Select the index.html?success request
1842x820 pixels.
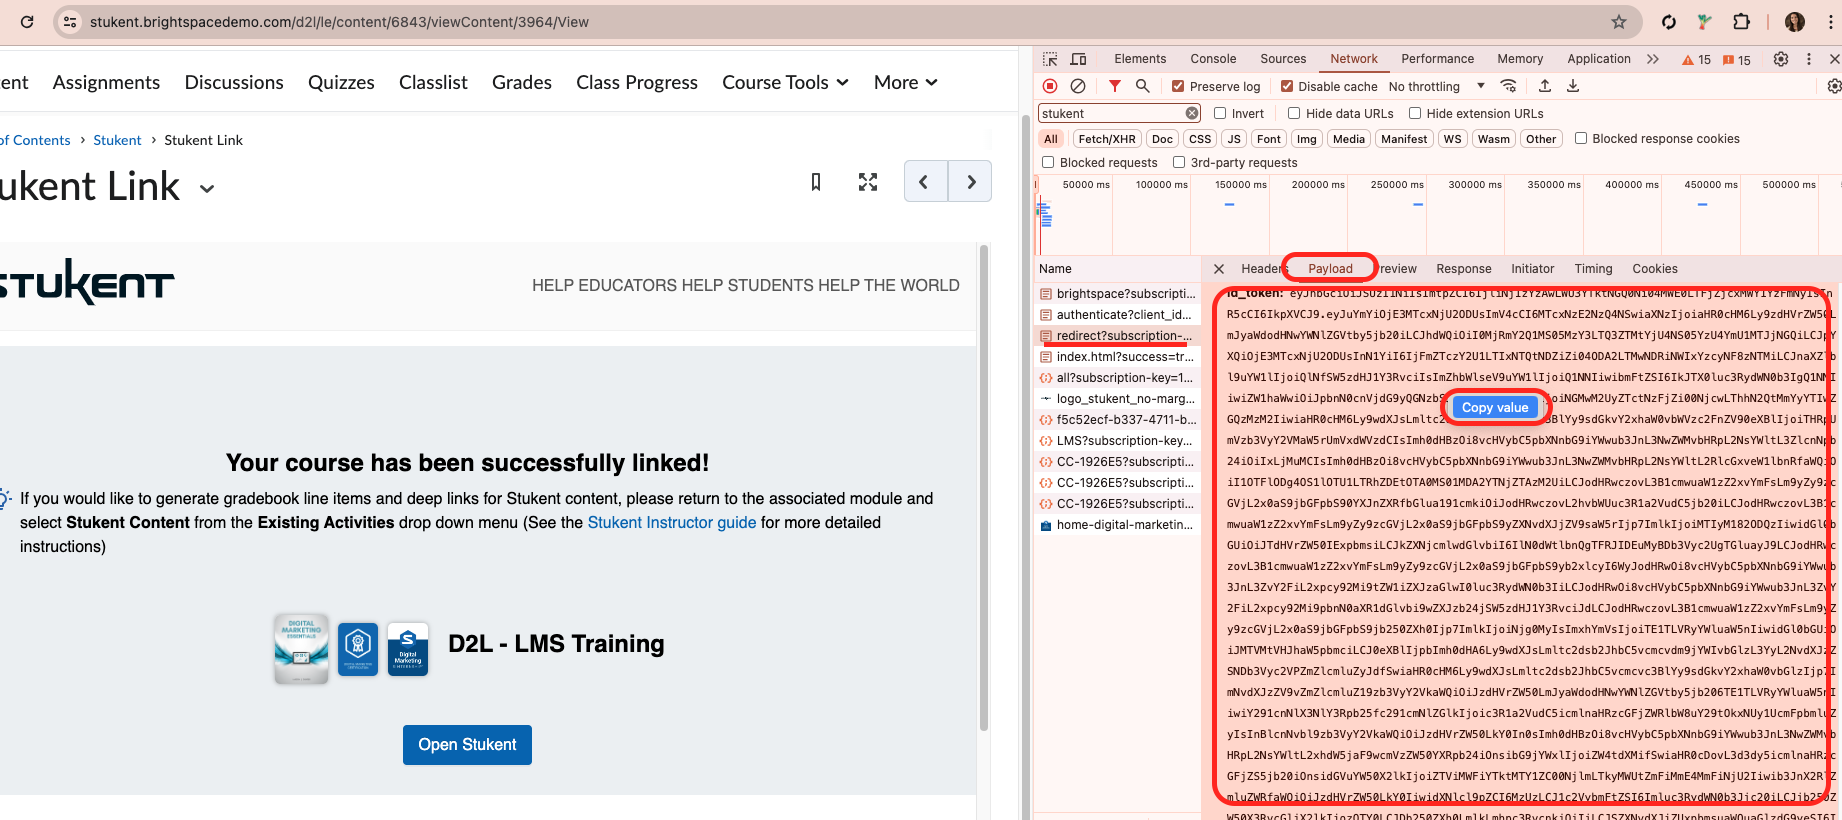pyautogui.click(x=1117, y=357)
